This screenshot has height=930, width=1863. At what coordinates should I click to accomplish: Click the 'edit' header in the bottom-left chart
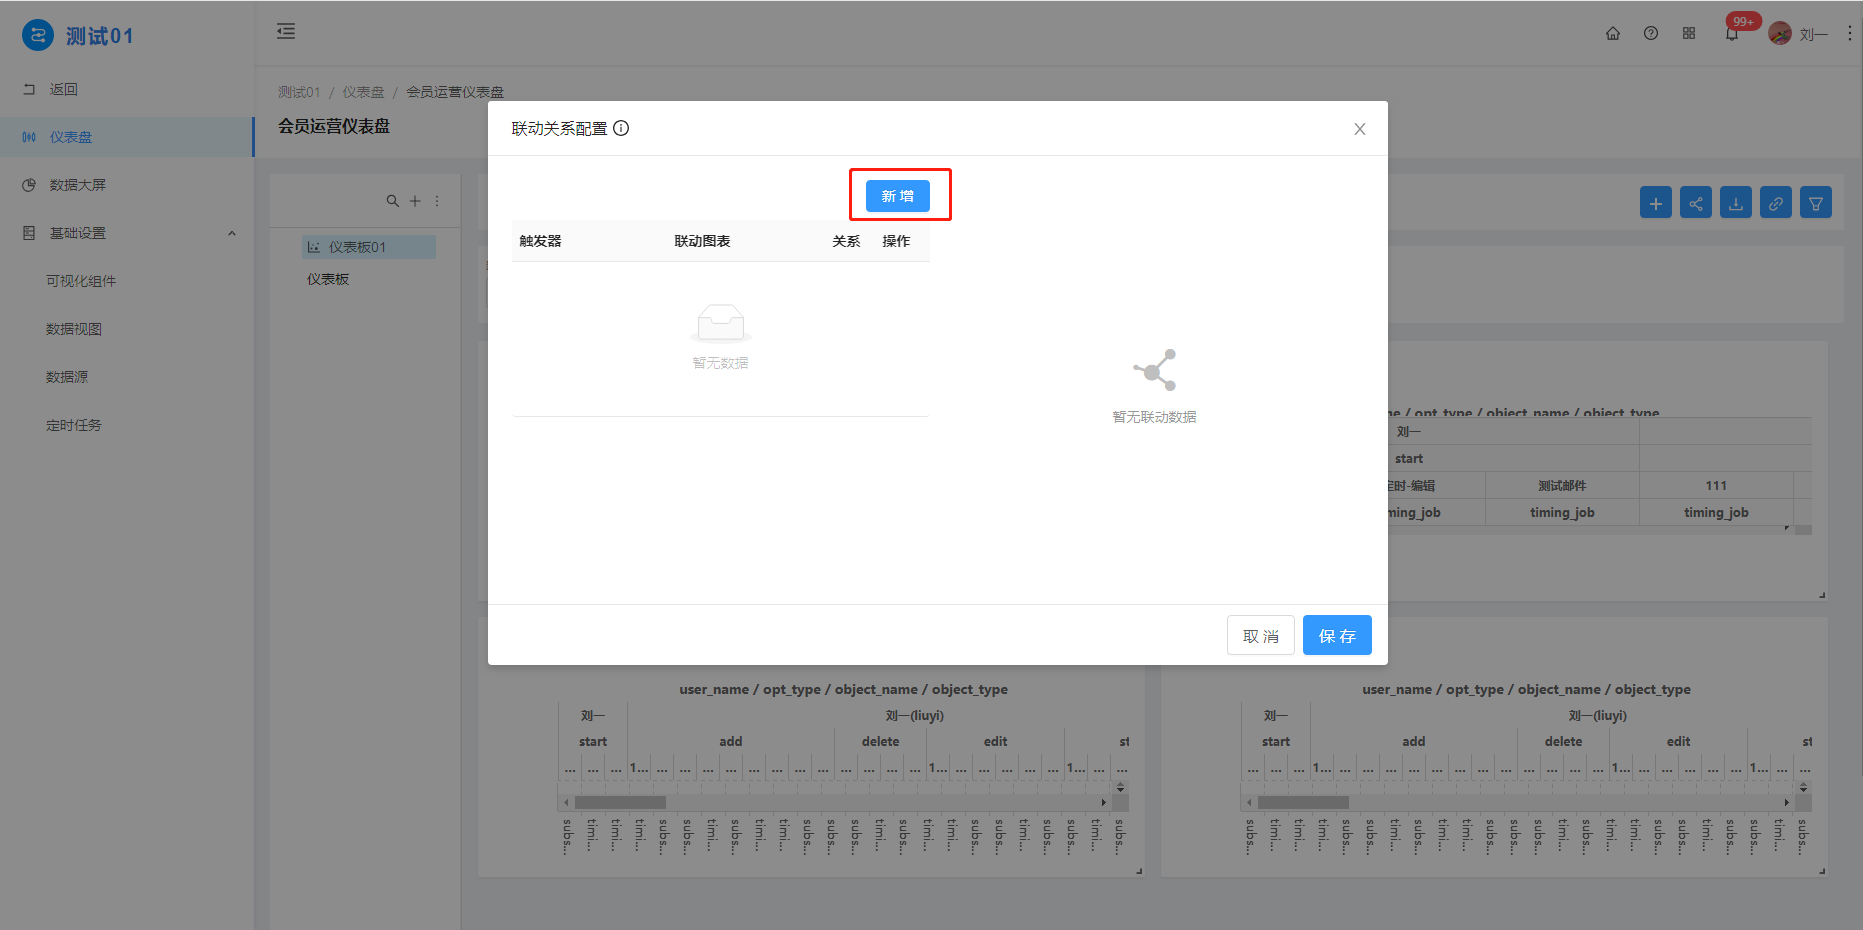(x=995, y=741)
